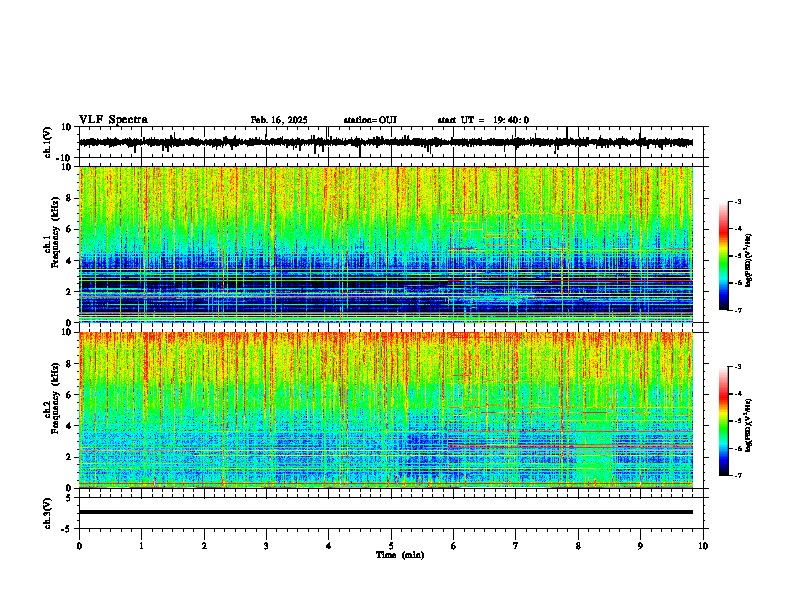
Task: Click the "VLF Spectra" title text
Action: pos(113,120)
